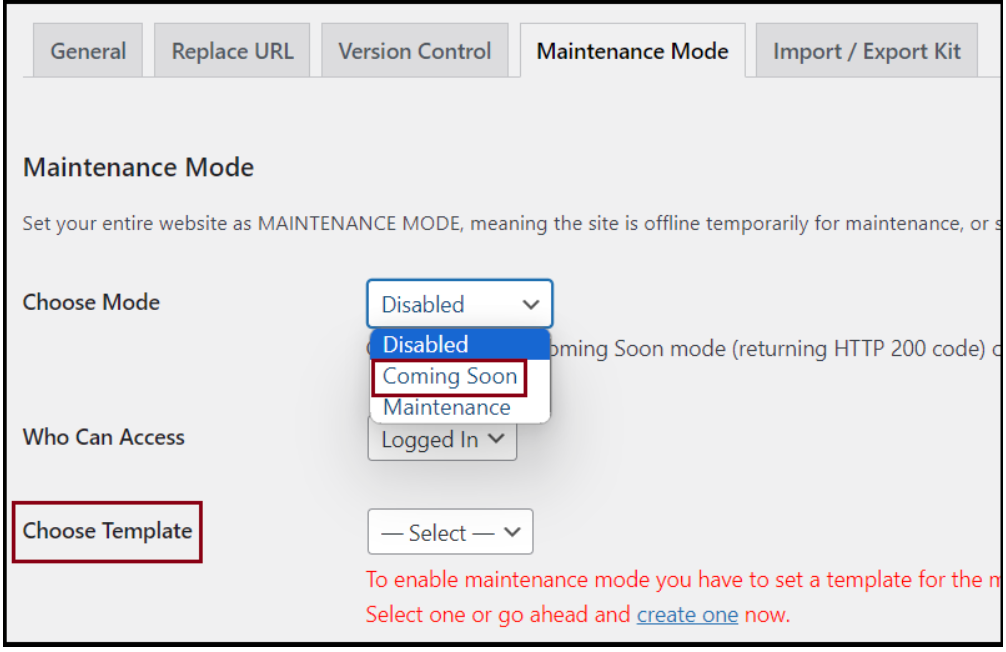The image size is (1006, 652).
Task: Click the Maintenance Mode section heading
Action: click(138, 167)
